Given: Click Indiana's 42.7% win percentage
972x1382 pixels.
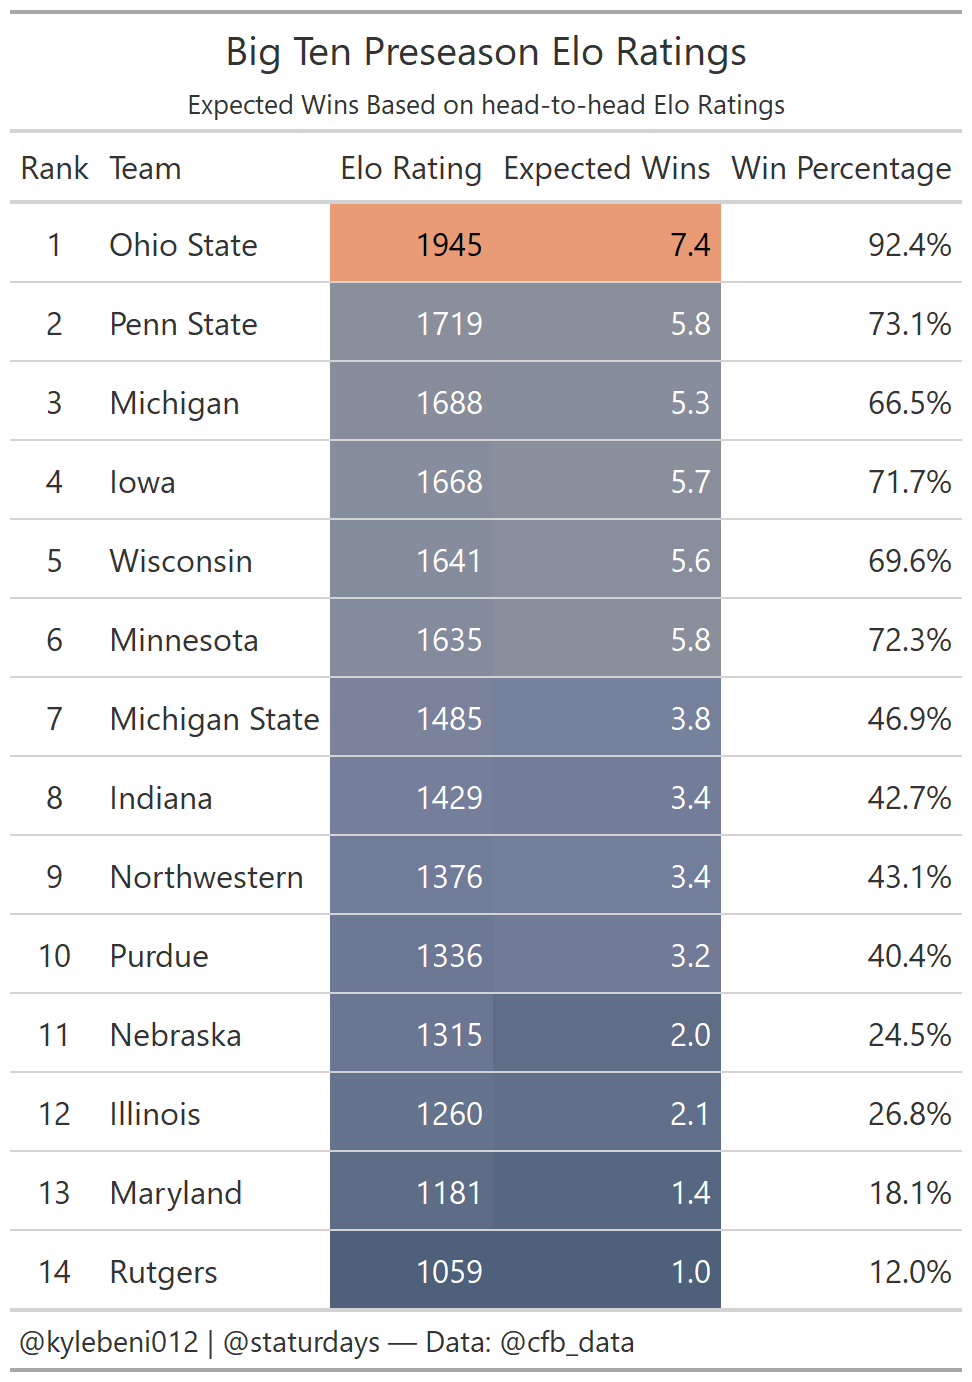Looking at the screenshot, I should [x=909, y=798].
